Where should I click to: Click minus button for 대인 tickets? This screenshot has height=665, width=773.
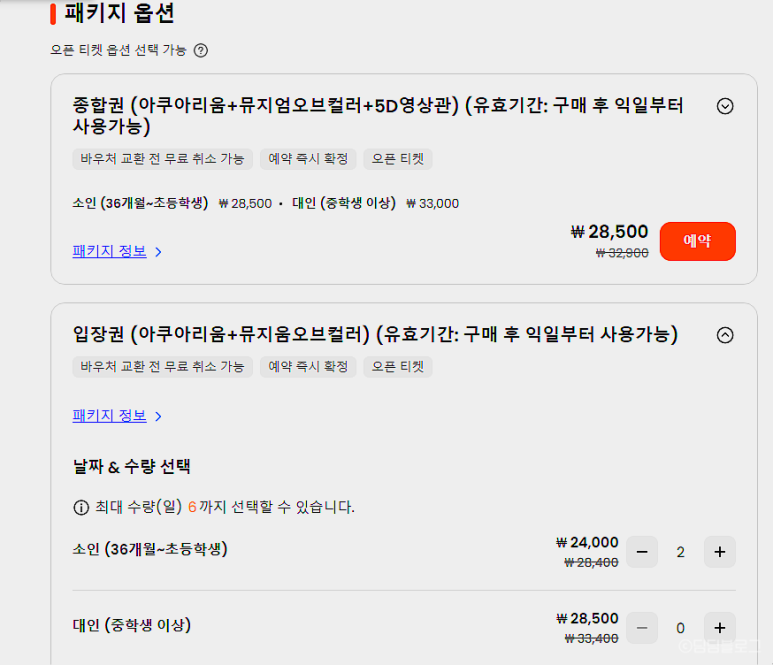coord(642,628)
